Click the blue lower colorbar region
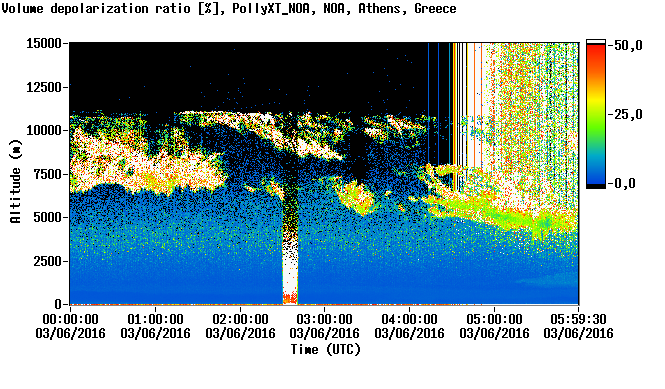 [595, 170]
